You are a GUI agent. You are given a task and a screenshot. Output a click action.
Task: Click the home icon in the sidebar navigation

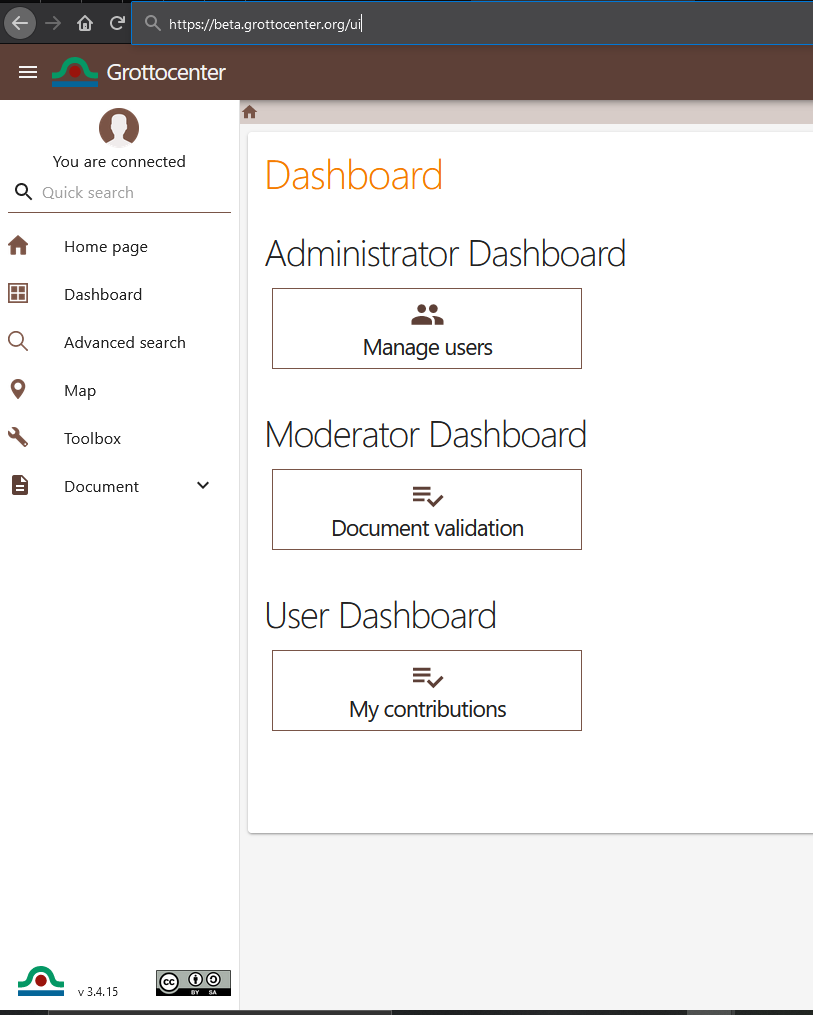pos(18,245)
